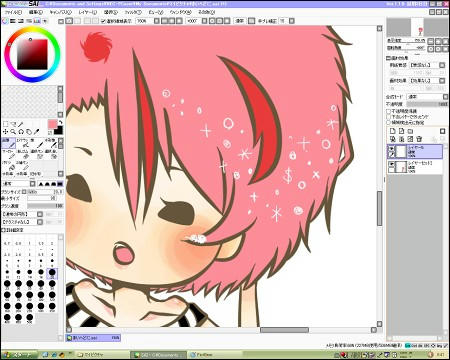Choose the Marker (マーカー) tool

9,154
